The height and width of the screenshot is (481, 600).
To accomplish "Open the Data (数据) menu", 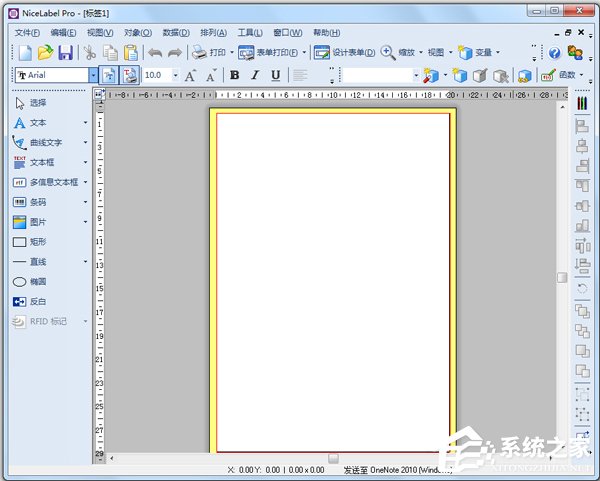I will click(176, 33).
